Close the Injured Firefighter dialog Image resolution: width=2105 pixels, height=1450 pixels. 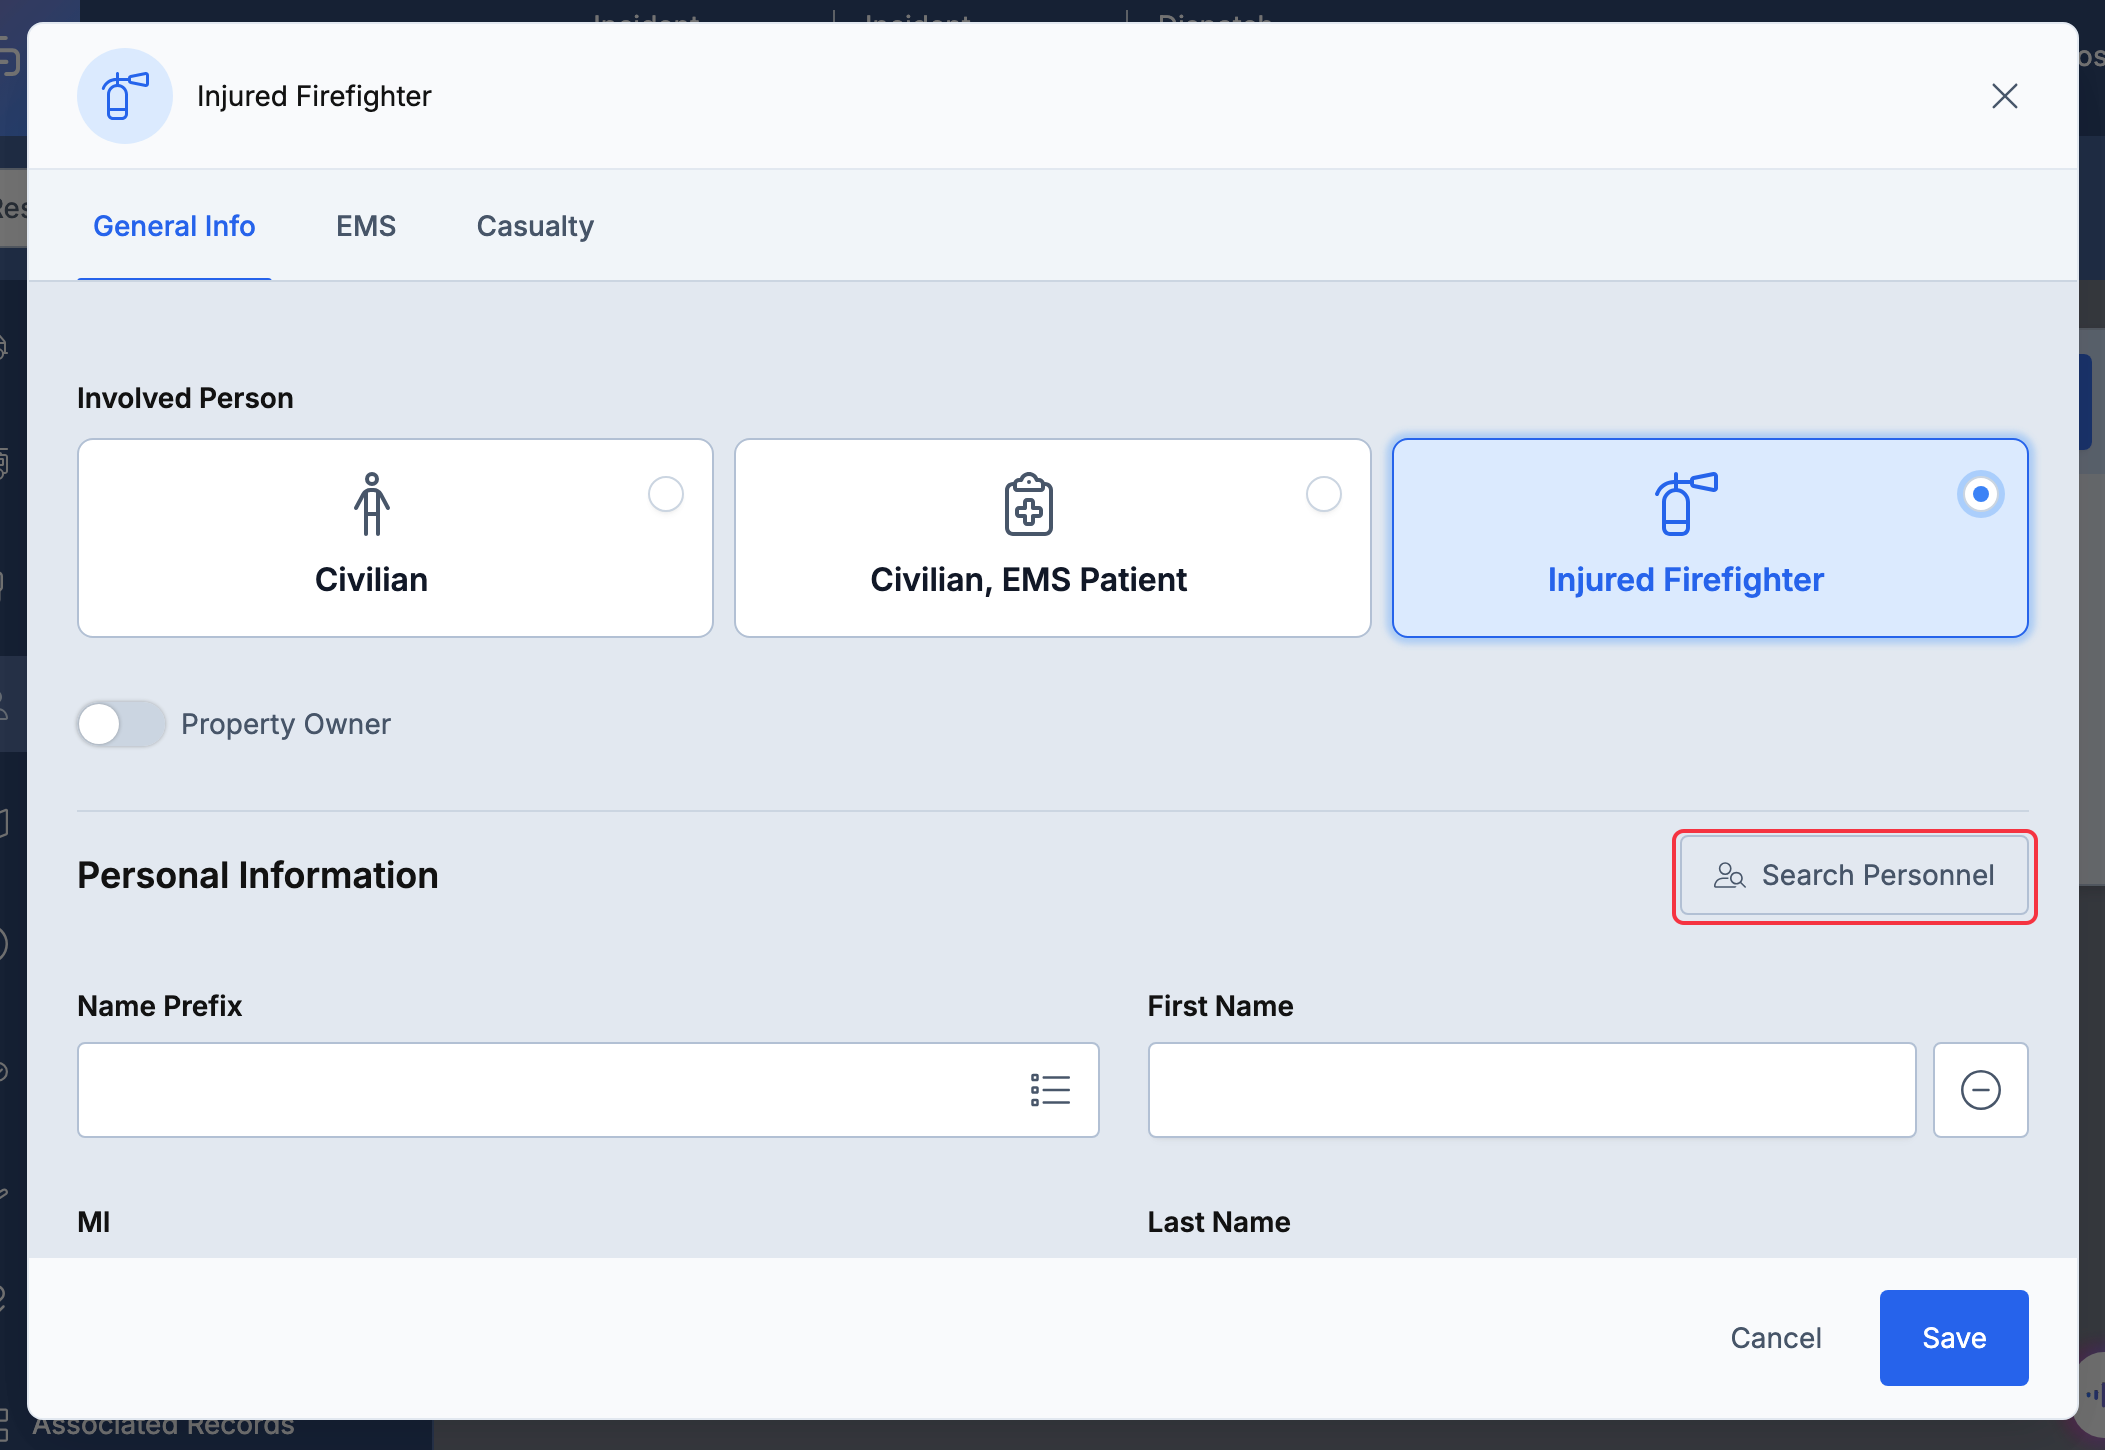[2004, 96]
